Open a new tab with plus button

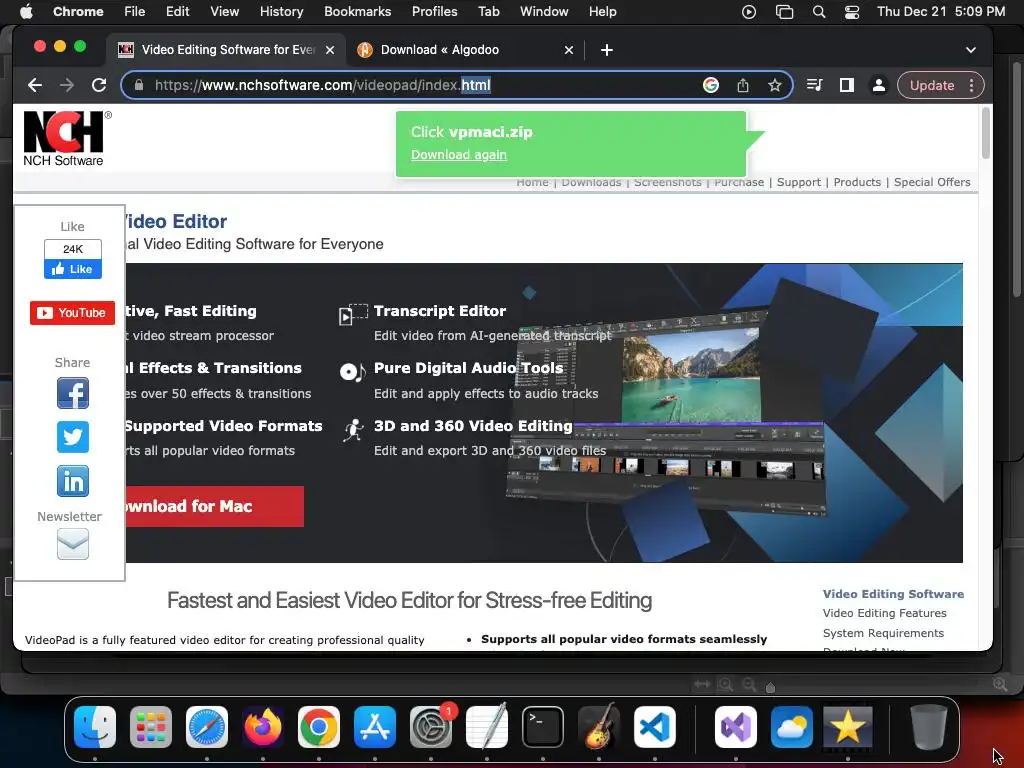click(606, 50)
